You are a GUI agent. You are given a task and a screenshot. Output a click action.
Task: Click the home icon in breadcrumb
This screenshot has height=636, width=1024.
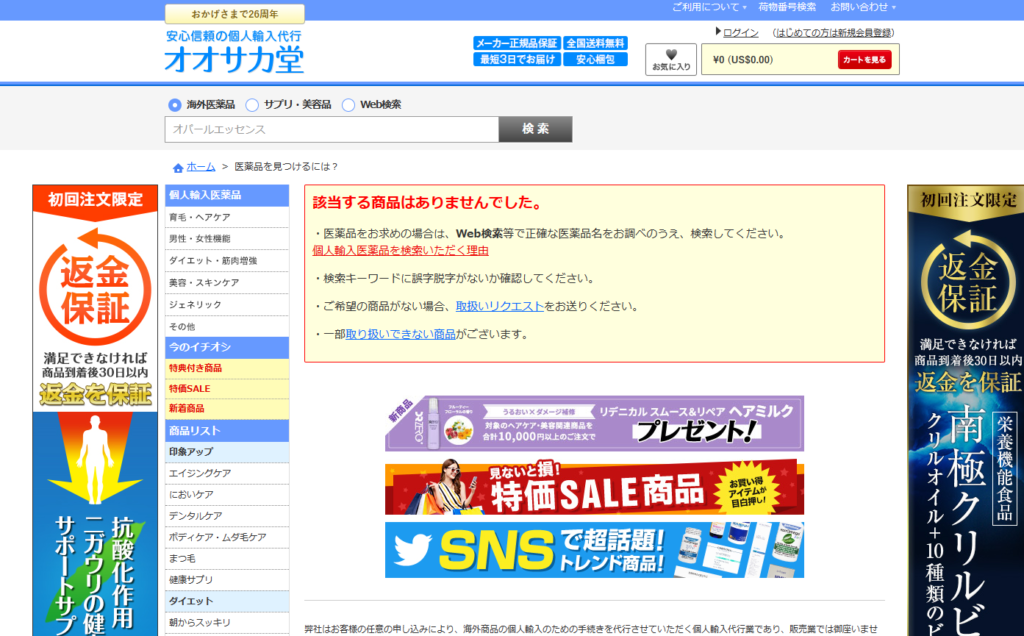click(x=178, y=167)
